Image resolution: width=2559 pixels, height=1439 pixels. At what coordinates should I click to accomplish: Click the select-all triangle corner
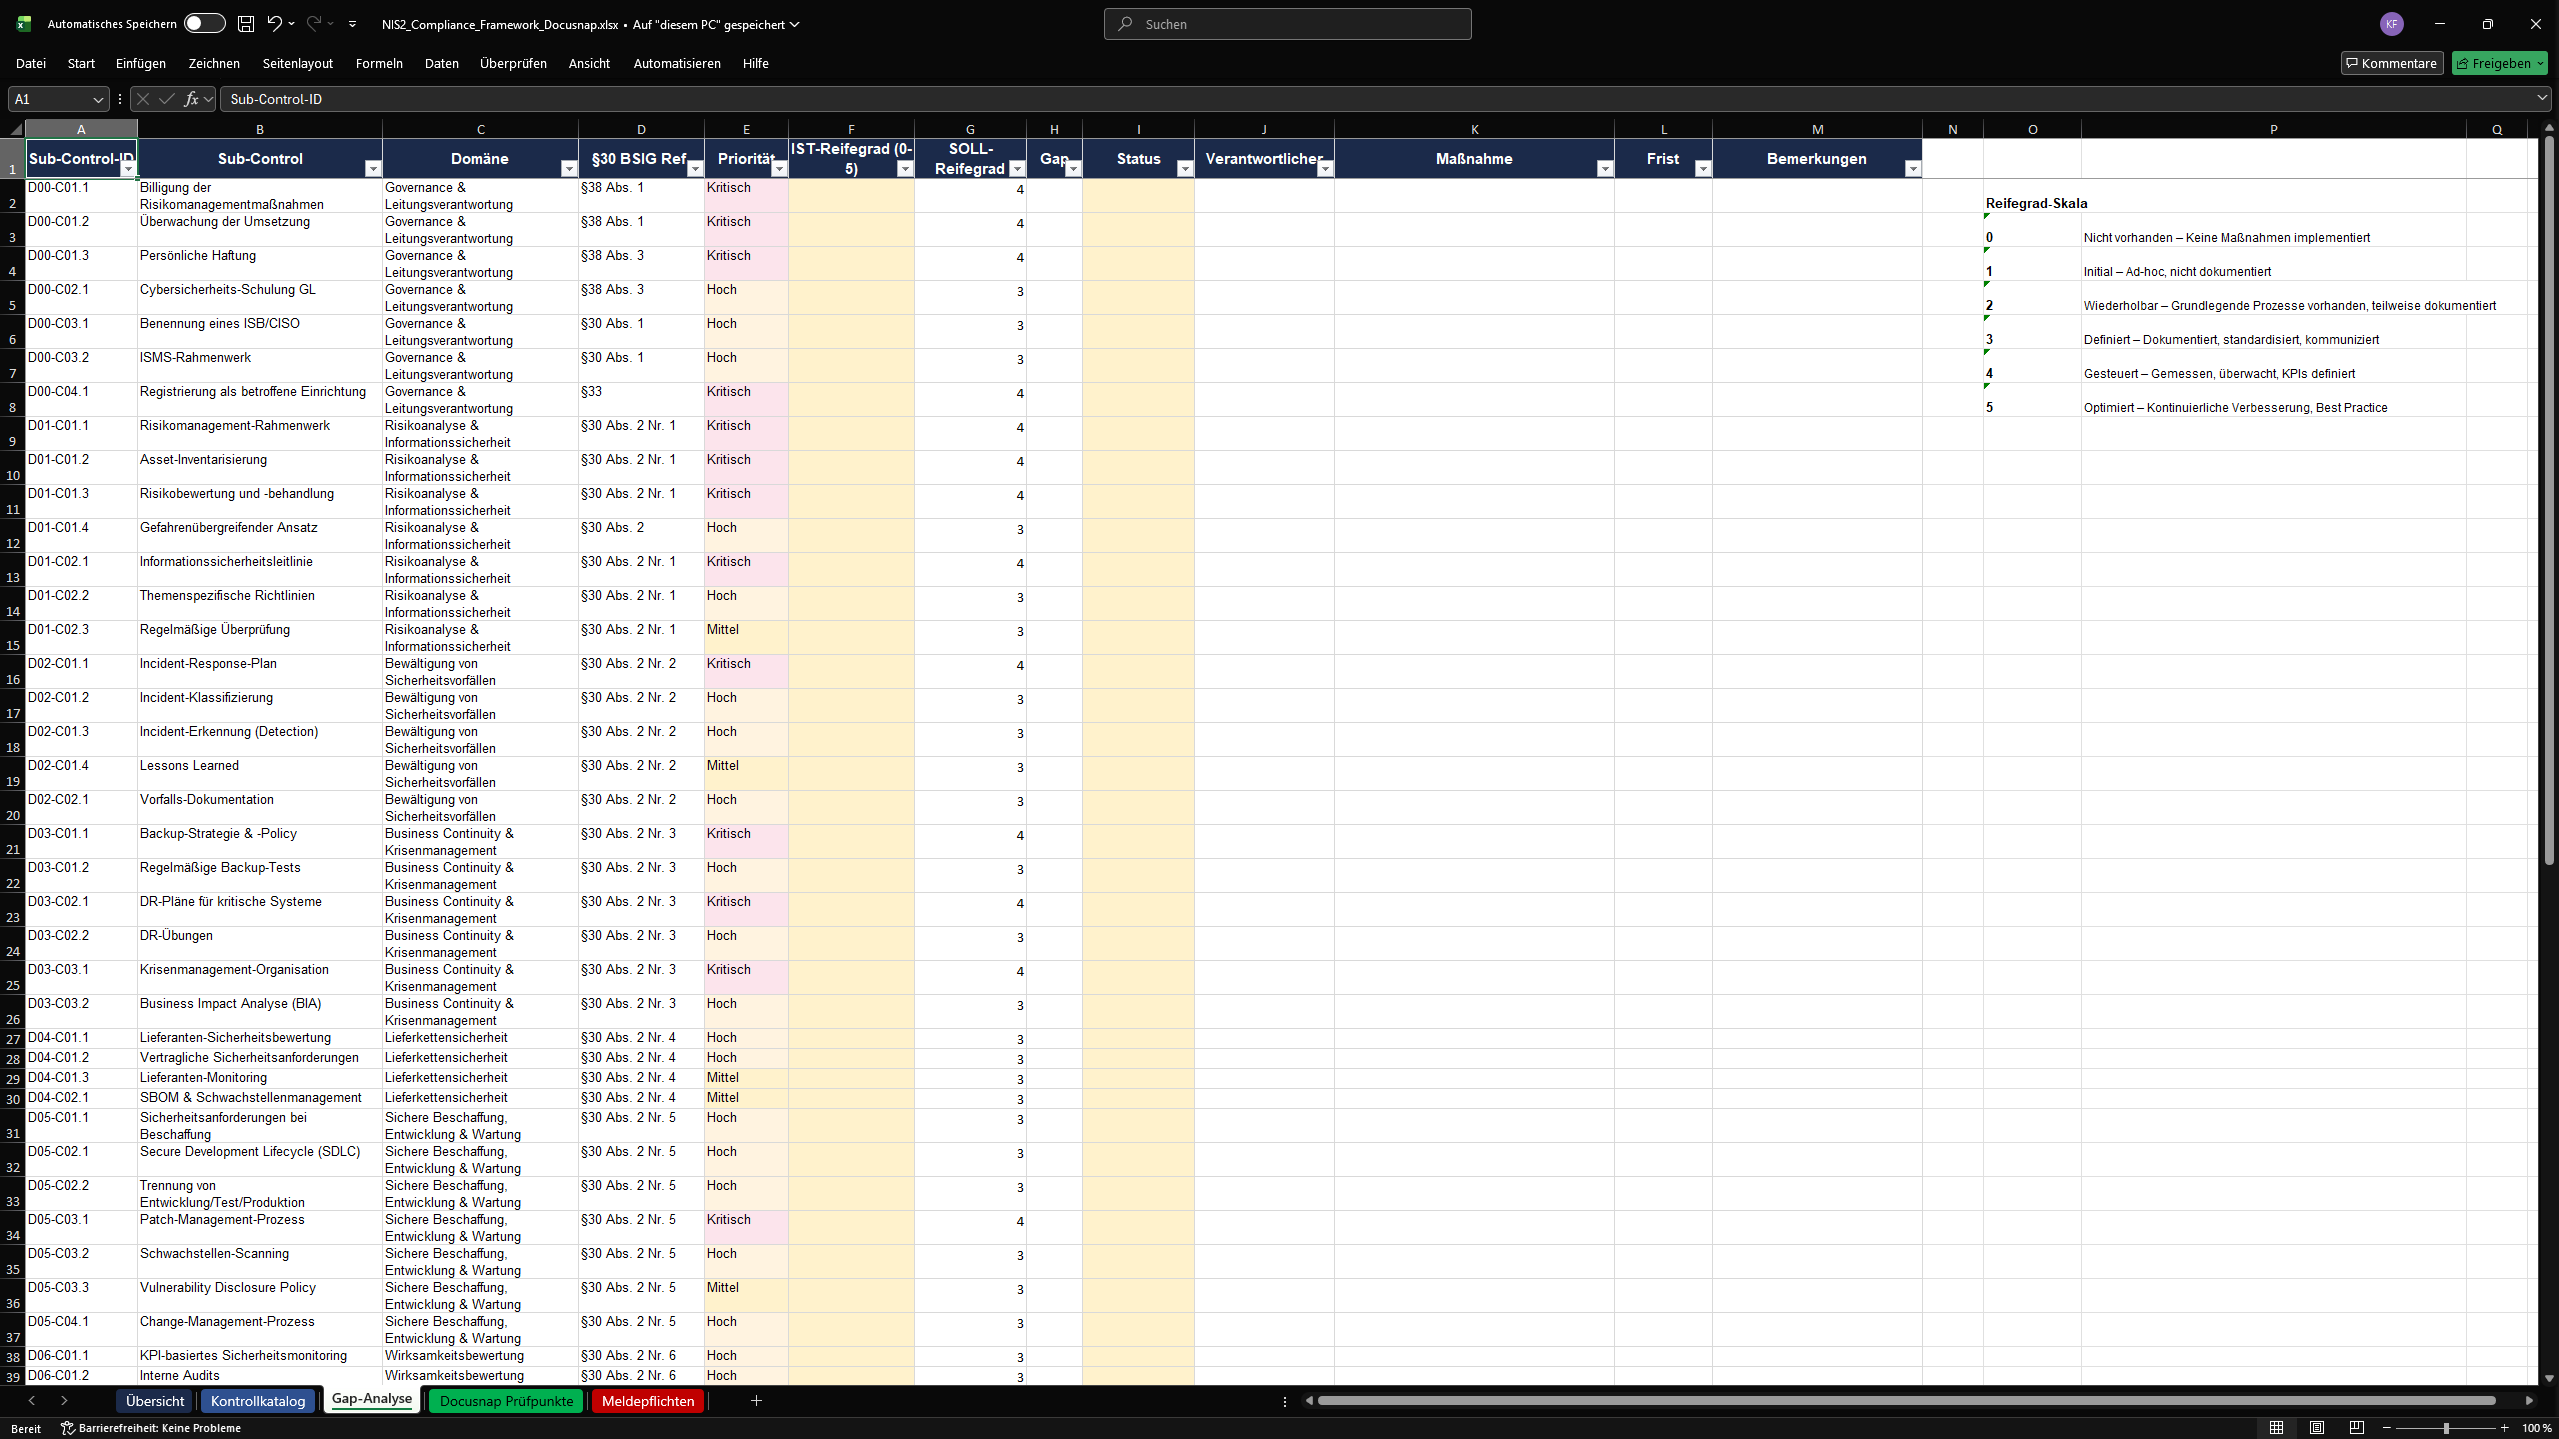(15, 129)
